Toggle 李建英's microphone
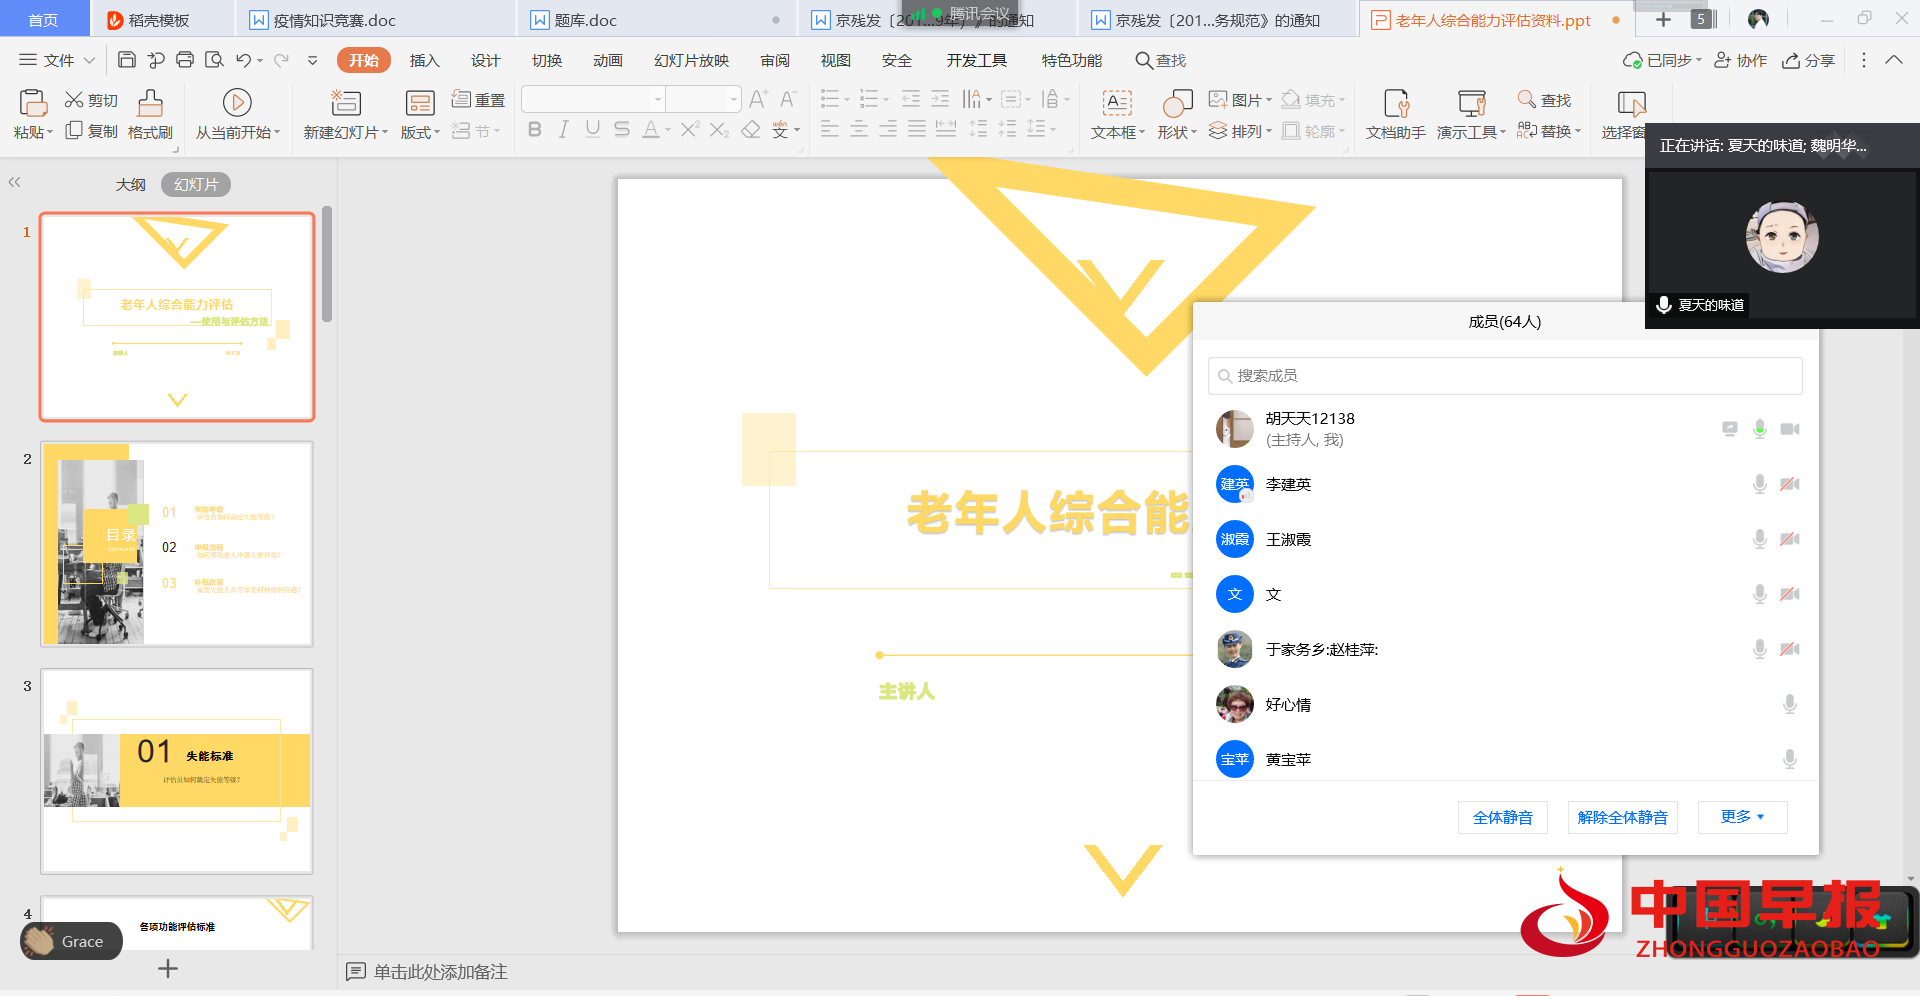Screen dimensions: 1920x996 coord(1760,484)
